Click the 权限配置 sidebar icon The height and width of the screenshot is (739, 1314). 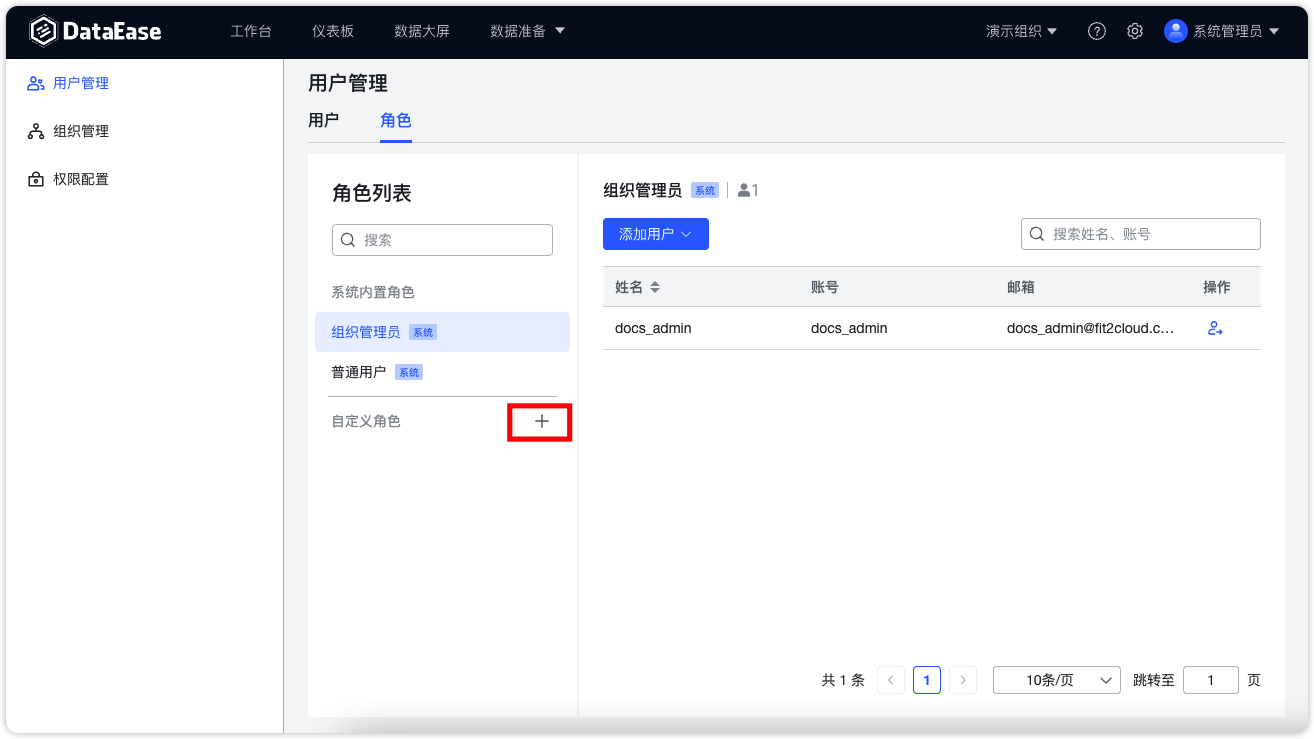click(x=36, y=180)
